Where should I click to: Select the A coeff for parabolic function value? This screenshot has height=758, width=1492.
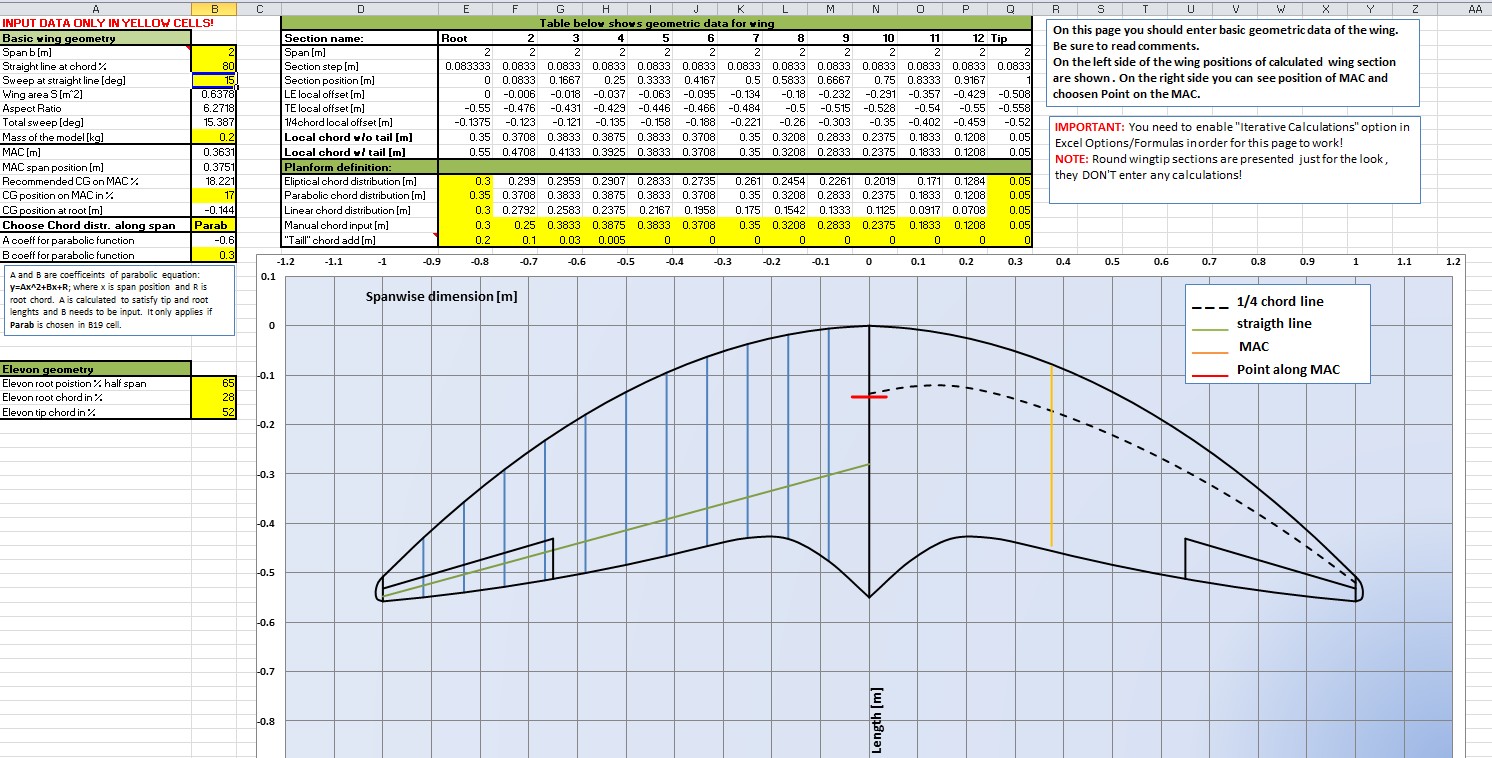point(214,240)
